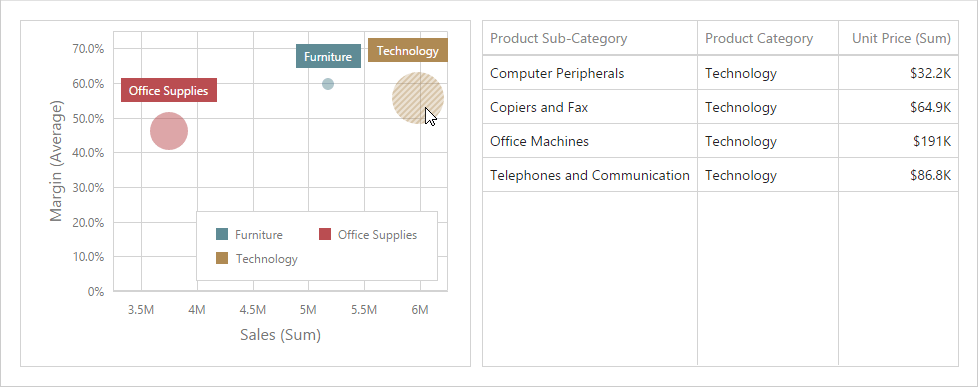Image resolution: width=978 pixels, height=387 pixels.
Task: Select the Computer Peripherals row
Action: [720, 73]
